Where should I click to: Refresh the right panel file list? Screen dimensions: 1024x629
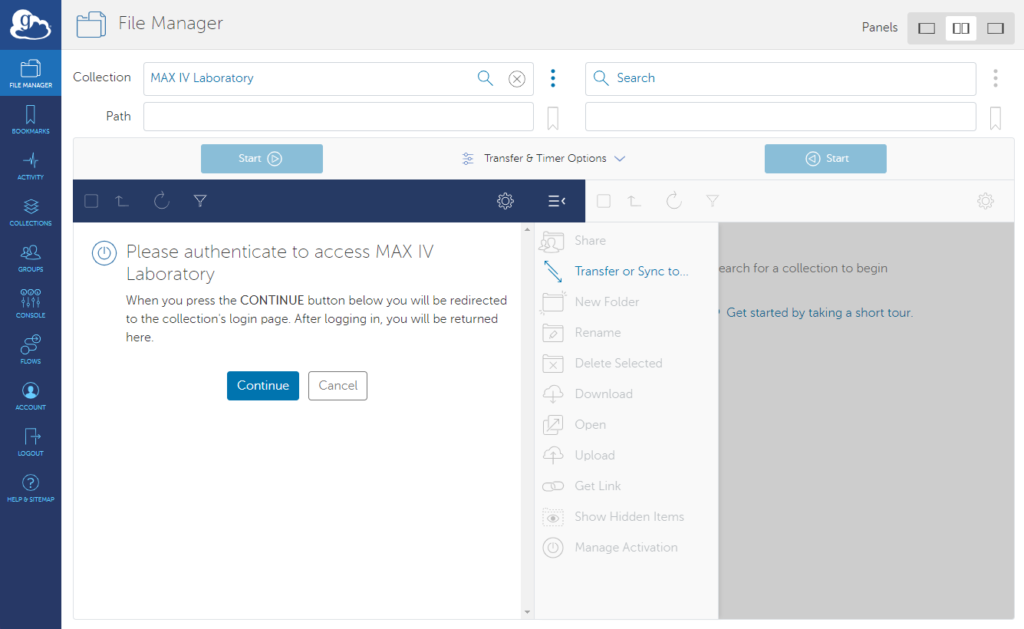pyautogui.click(x=674, y=201)
